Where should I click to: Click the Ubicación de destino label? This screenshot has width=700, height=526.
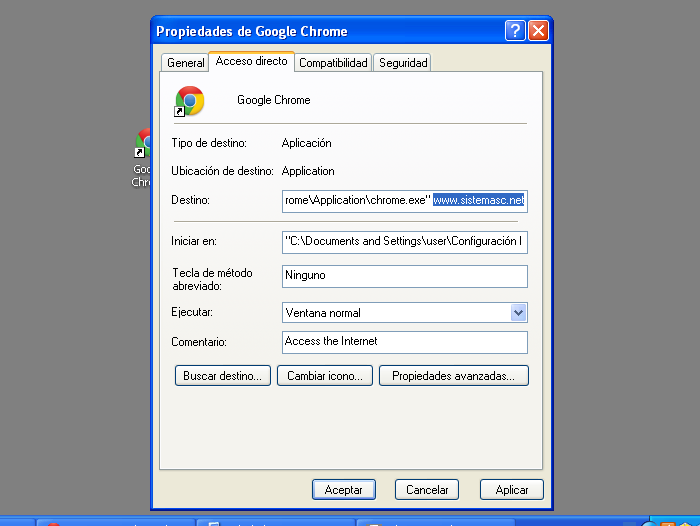[222, 171]
